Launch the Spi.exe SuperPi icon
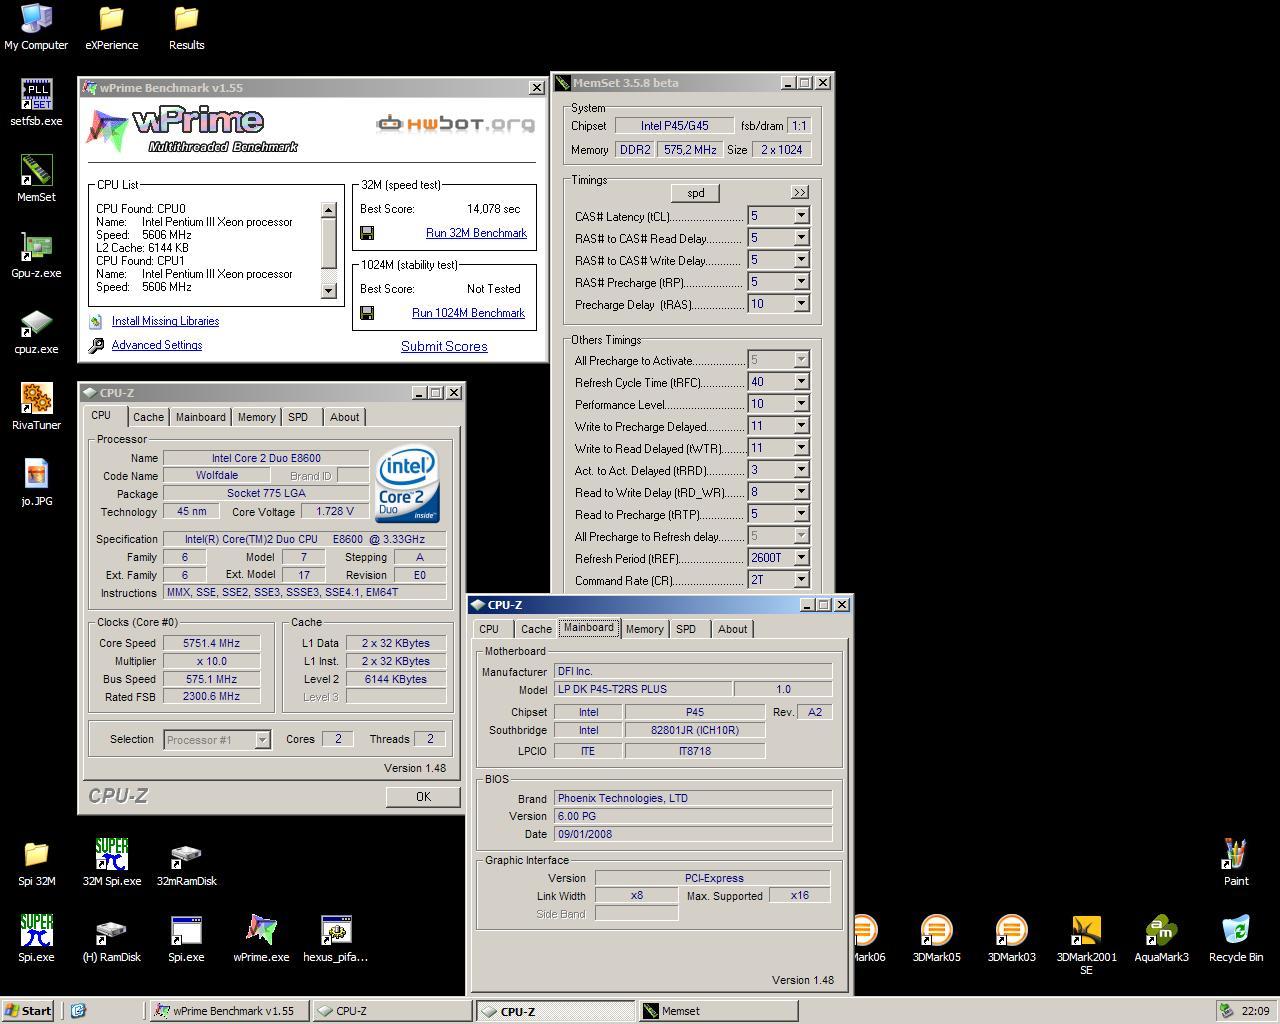 point(36,939)
